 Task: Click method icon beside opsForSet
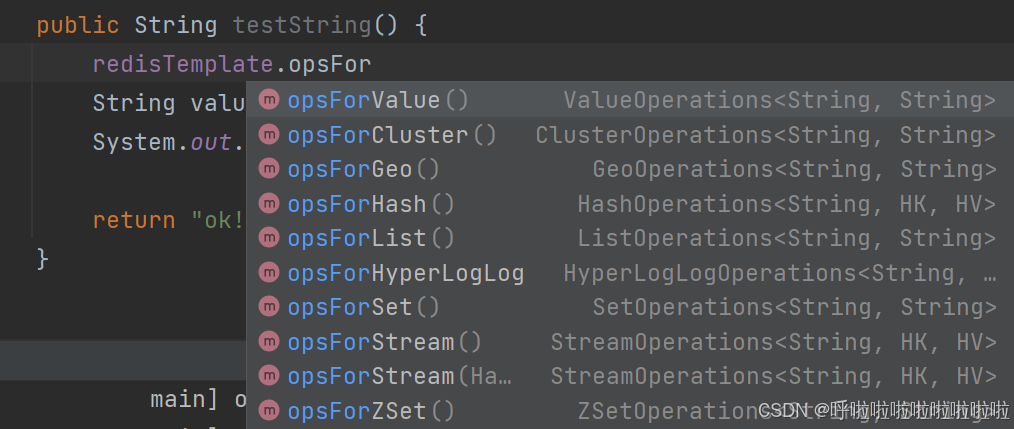[268, 307]
